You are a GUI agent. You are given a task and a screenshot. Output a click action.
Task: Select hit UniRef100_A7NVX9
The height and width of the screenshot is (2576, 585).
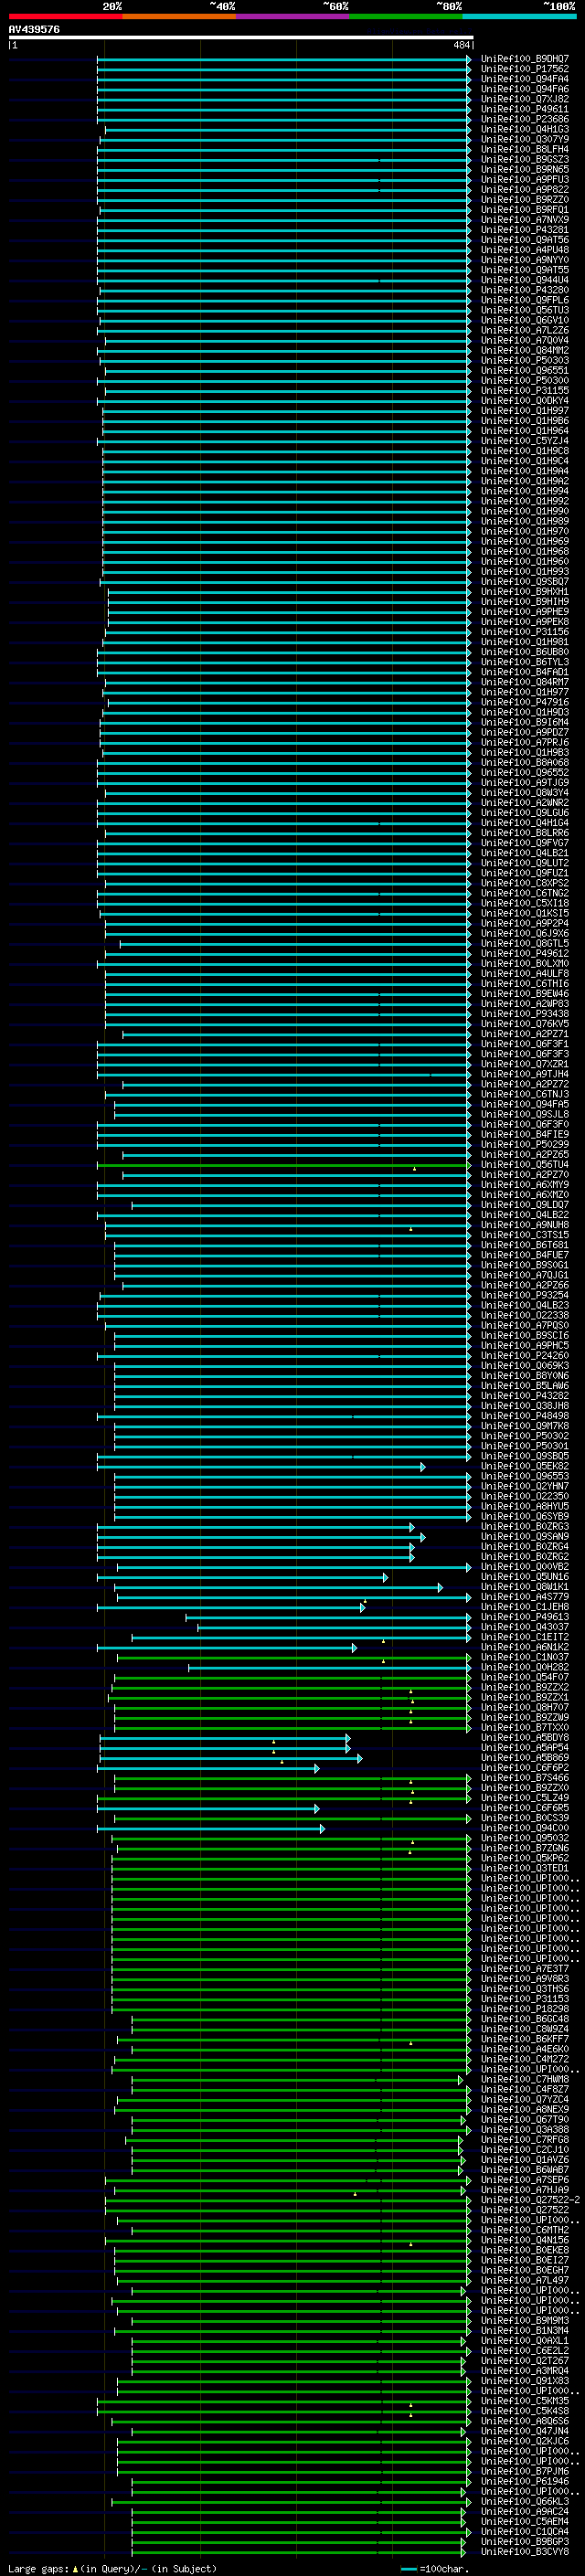[524, 220]
